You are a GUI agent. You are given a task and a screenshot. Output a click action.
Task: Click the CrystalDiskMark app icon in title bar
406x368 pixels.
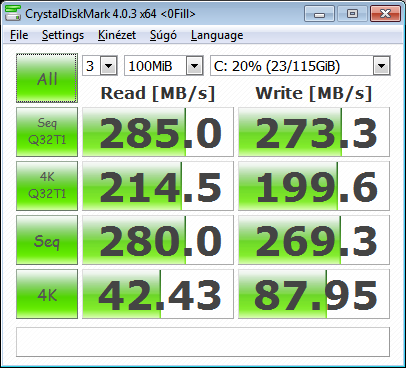point(13,13)
